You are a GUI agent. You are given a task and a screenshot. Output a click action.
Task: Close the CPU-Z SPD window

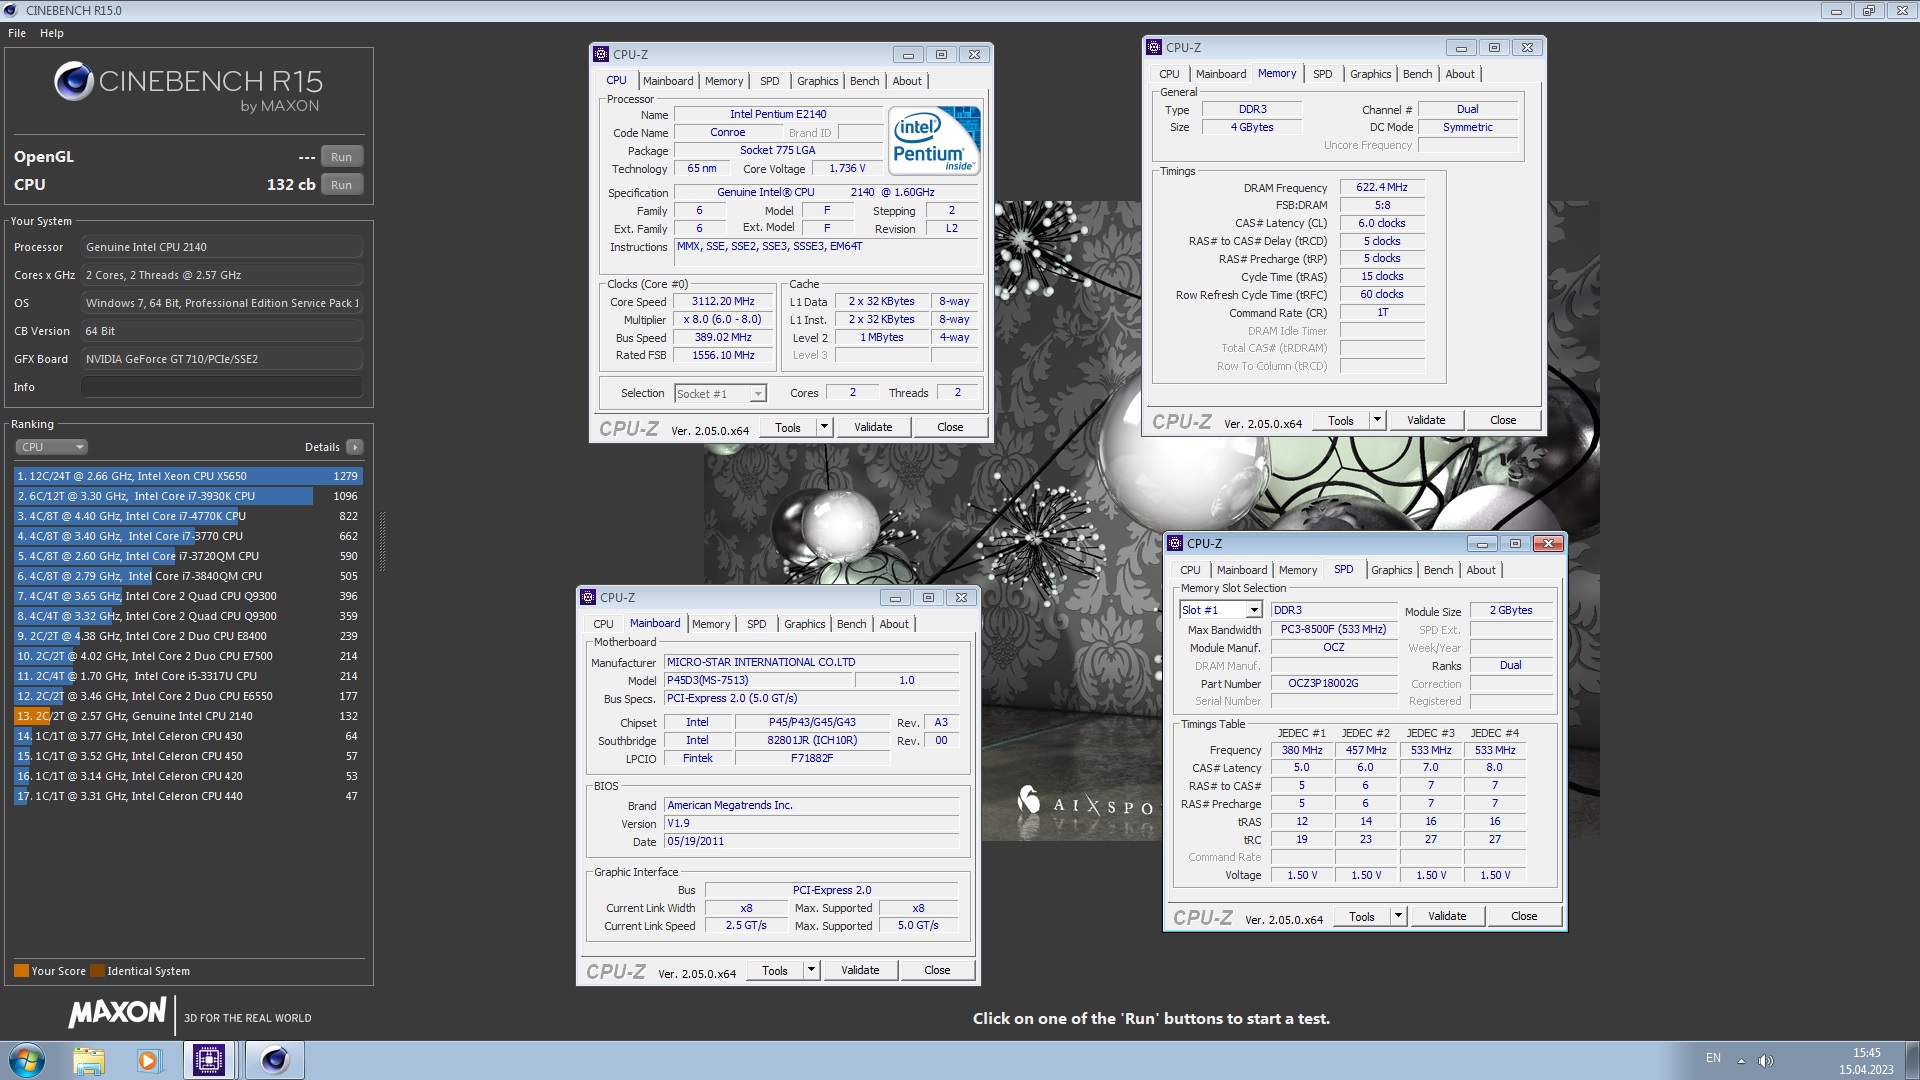(1548, 543)
